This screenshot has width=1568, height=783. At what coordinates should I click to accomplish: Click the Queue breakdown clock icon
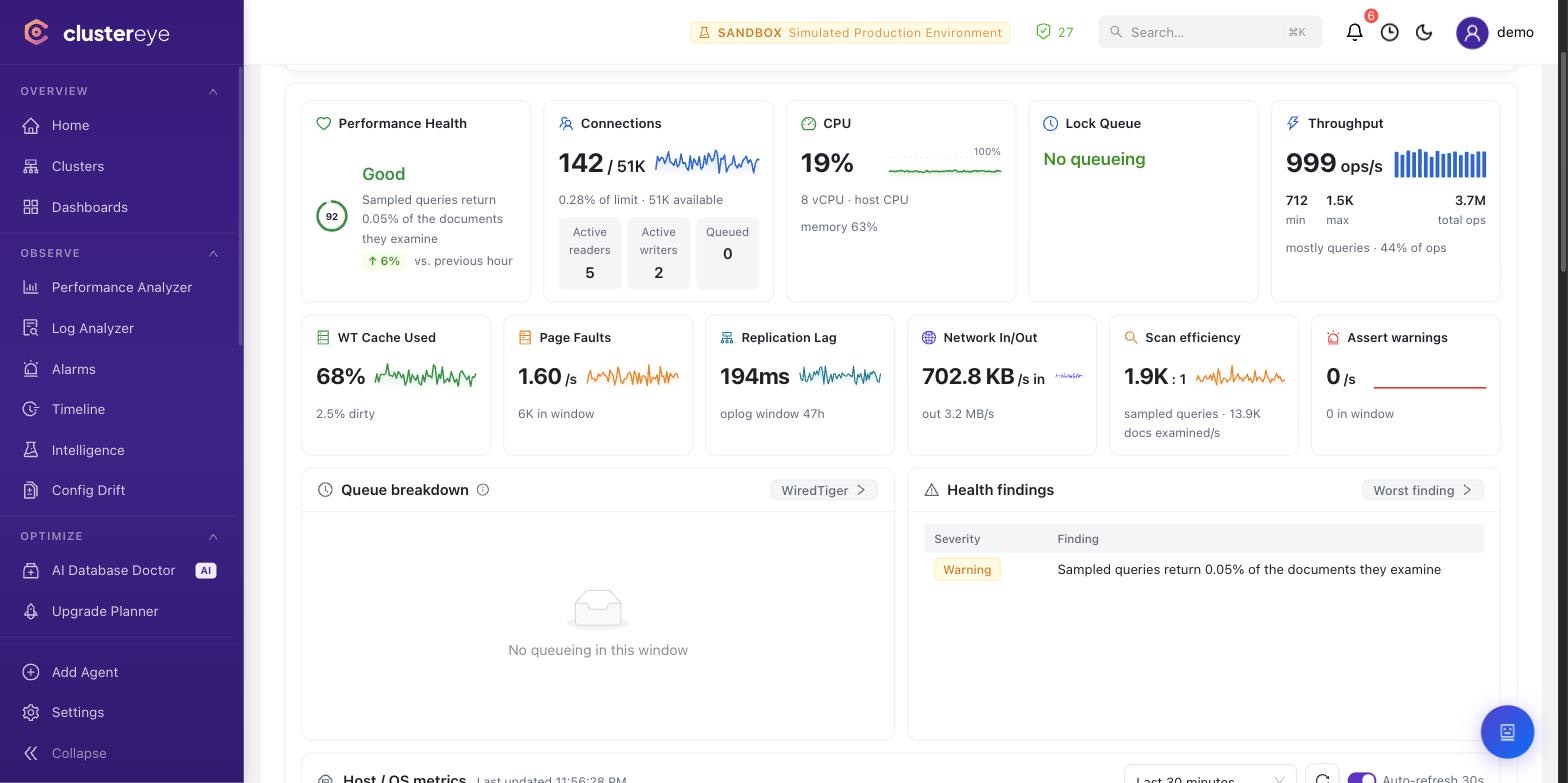tap(325, 490)
